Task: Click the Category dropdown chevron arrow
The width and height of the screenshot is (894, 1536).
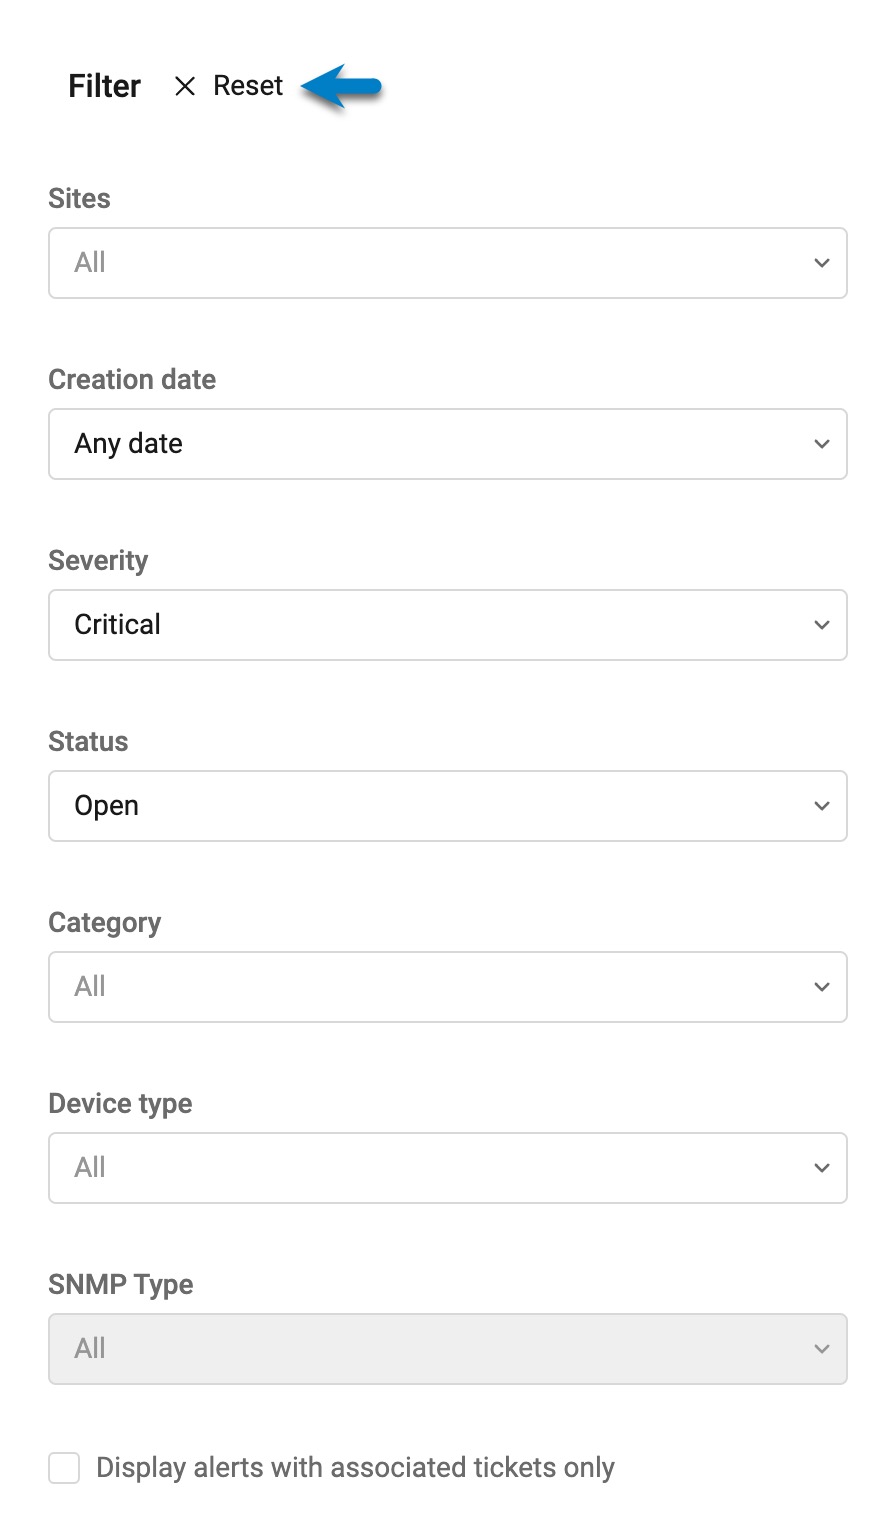Action: [x=822, y=987]
